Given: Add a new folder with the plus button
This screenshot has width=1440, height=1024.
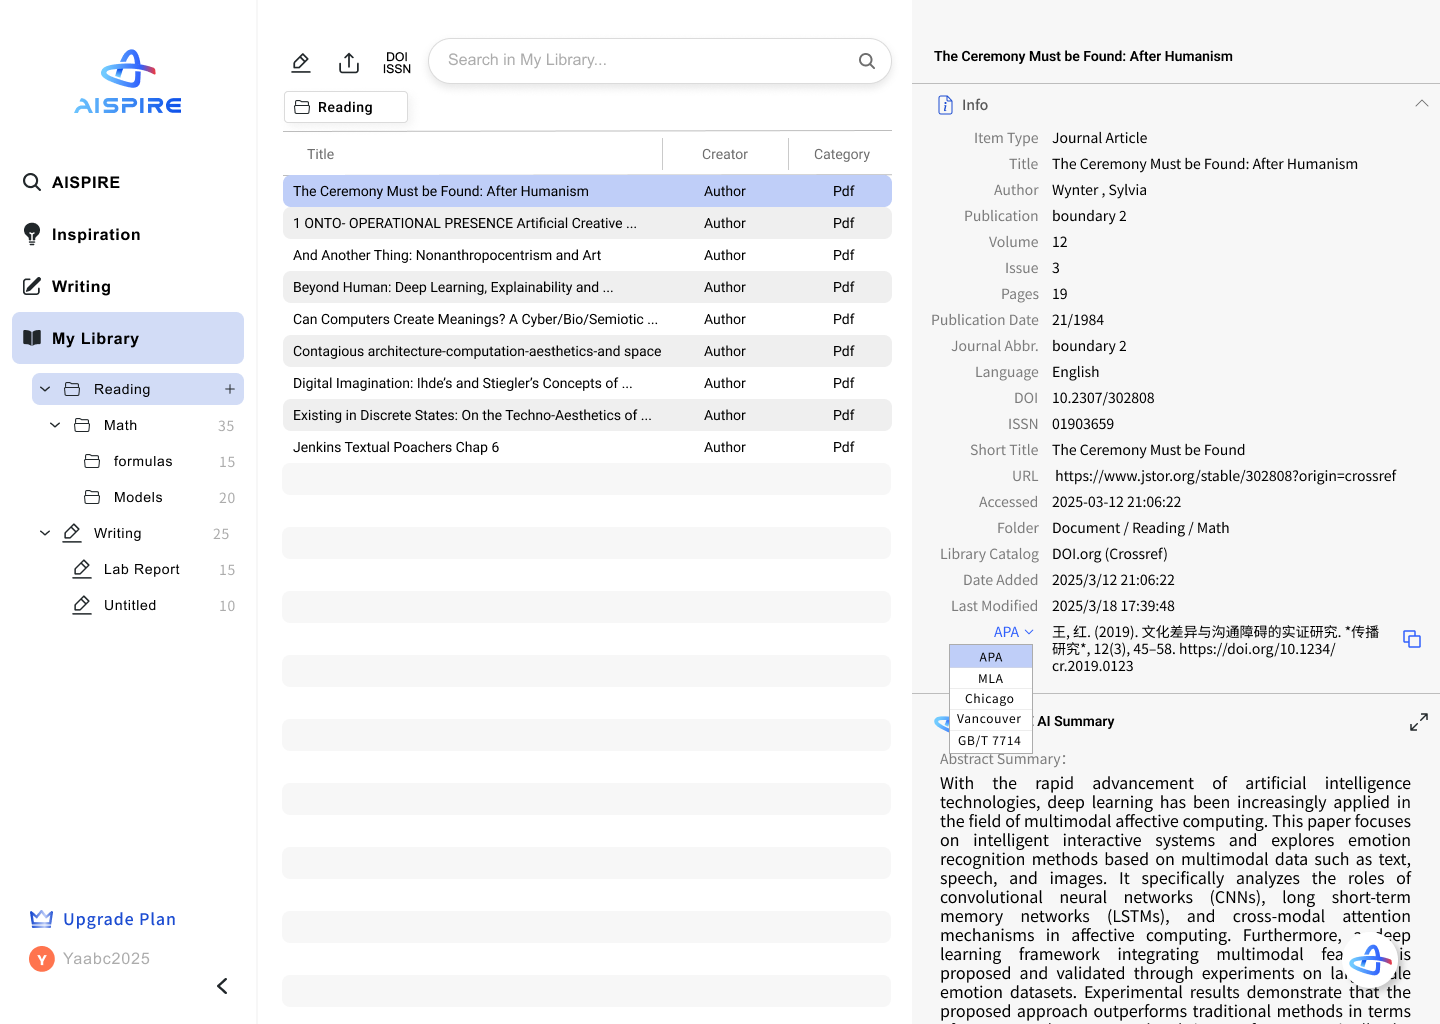Looking at the screenshot, I should [230, 389].
